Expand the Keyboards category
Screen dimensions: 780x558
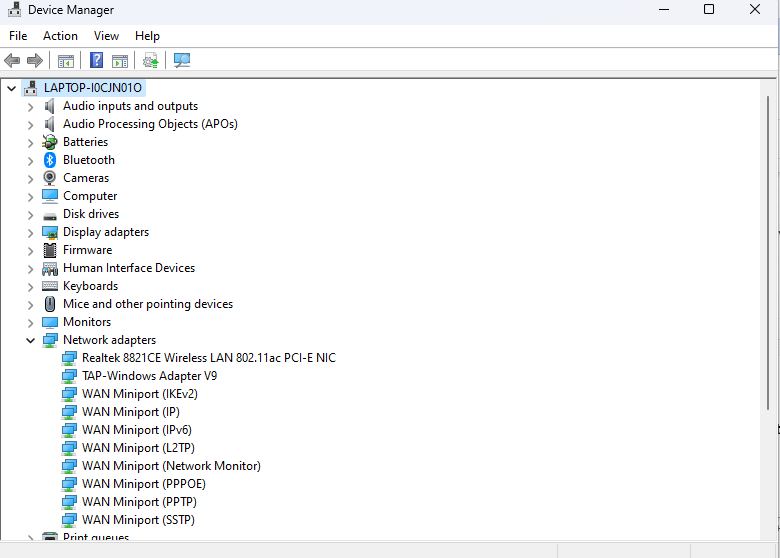[30, 286]
